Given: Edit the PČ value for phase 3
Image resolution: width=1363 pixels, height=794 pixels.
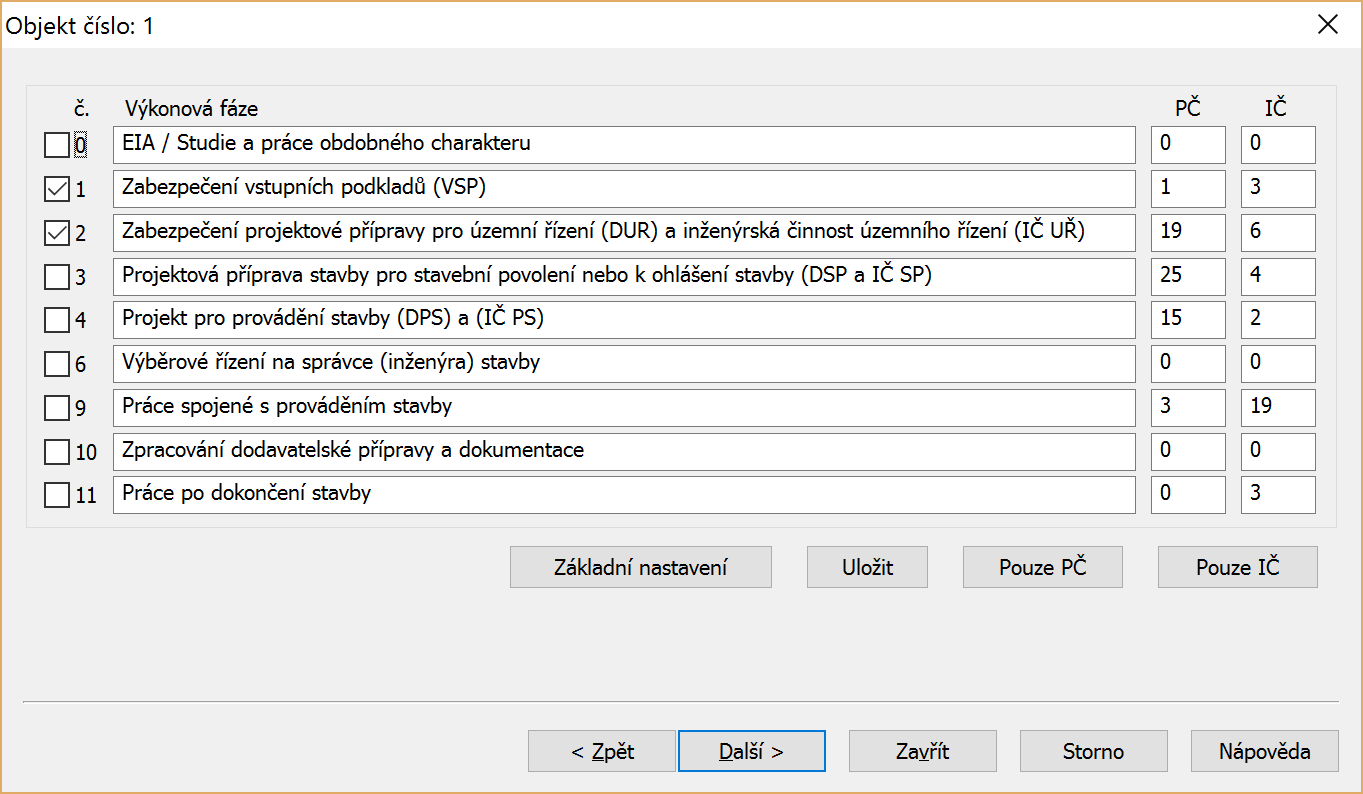Looking at the screenshot, I should pyautogui.click(x=1187, y=276).
